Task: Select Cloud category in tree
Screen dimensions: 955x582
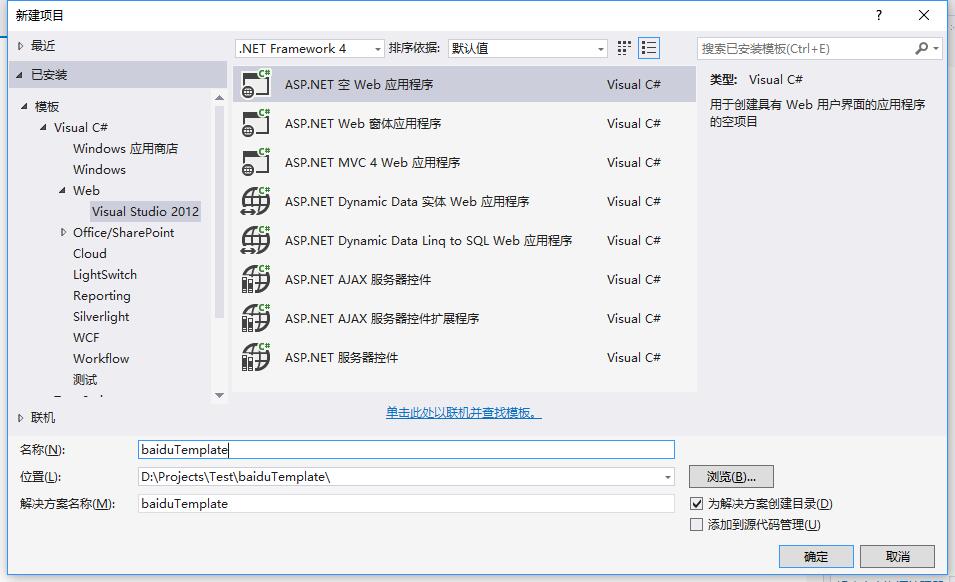Action: (x=90, y=253)
